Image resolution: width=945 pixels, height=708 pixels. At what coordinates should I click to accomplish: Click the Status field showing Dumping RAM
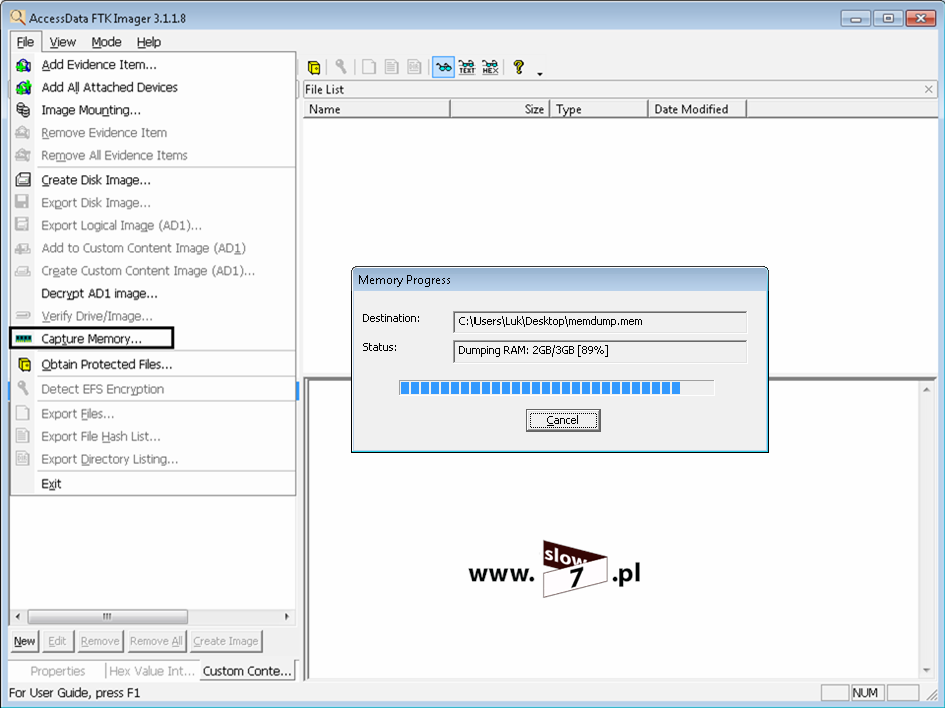600,351
